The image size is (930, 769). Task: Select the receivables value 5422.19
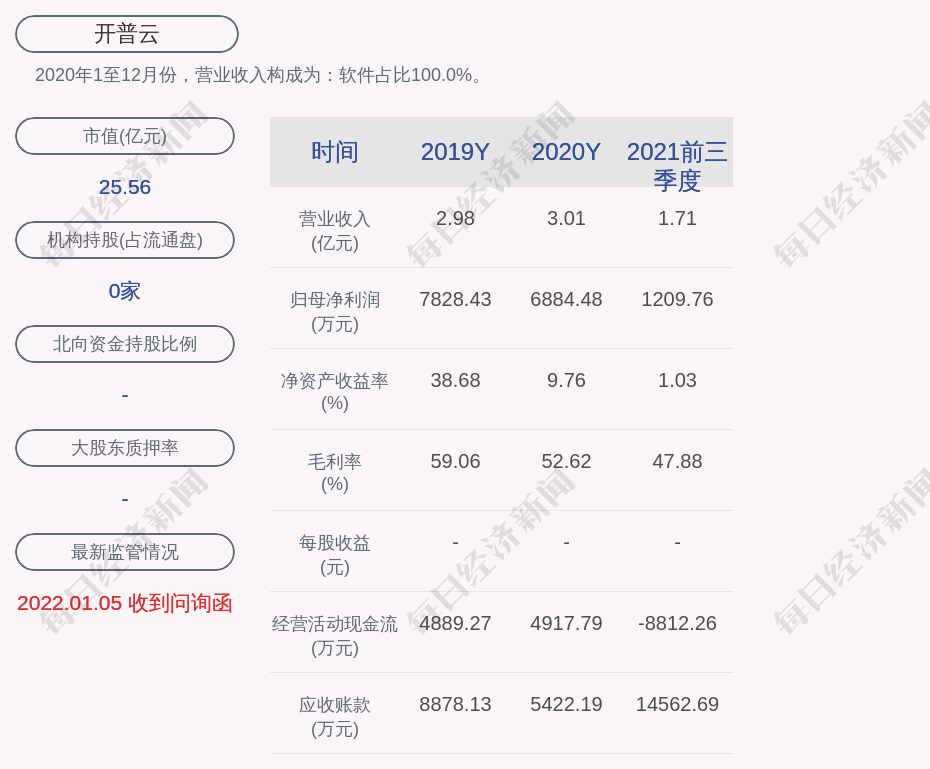click(566, 704)
